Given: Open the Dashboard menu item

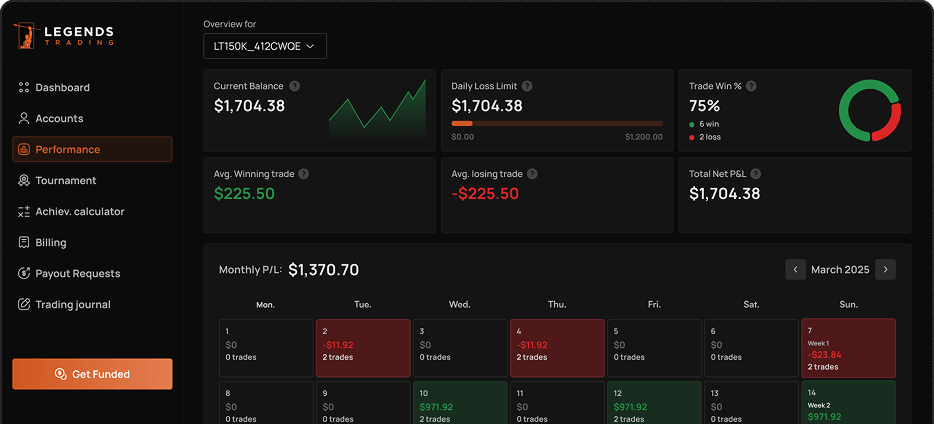Looking at the screenshot, I should coord(92,88).
